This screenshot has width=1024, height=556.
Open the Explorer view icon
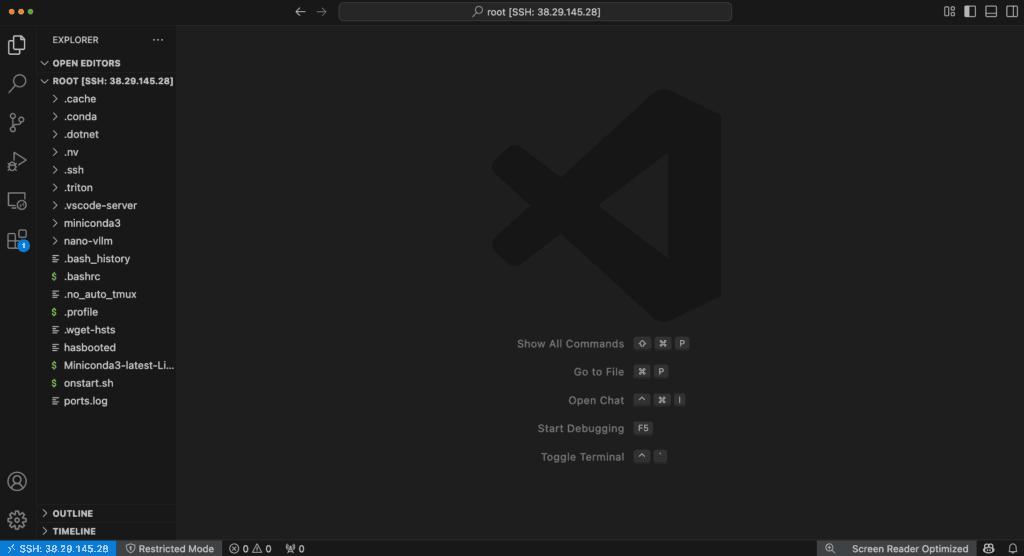(17, 44)
